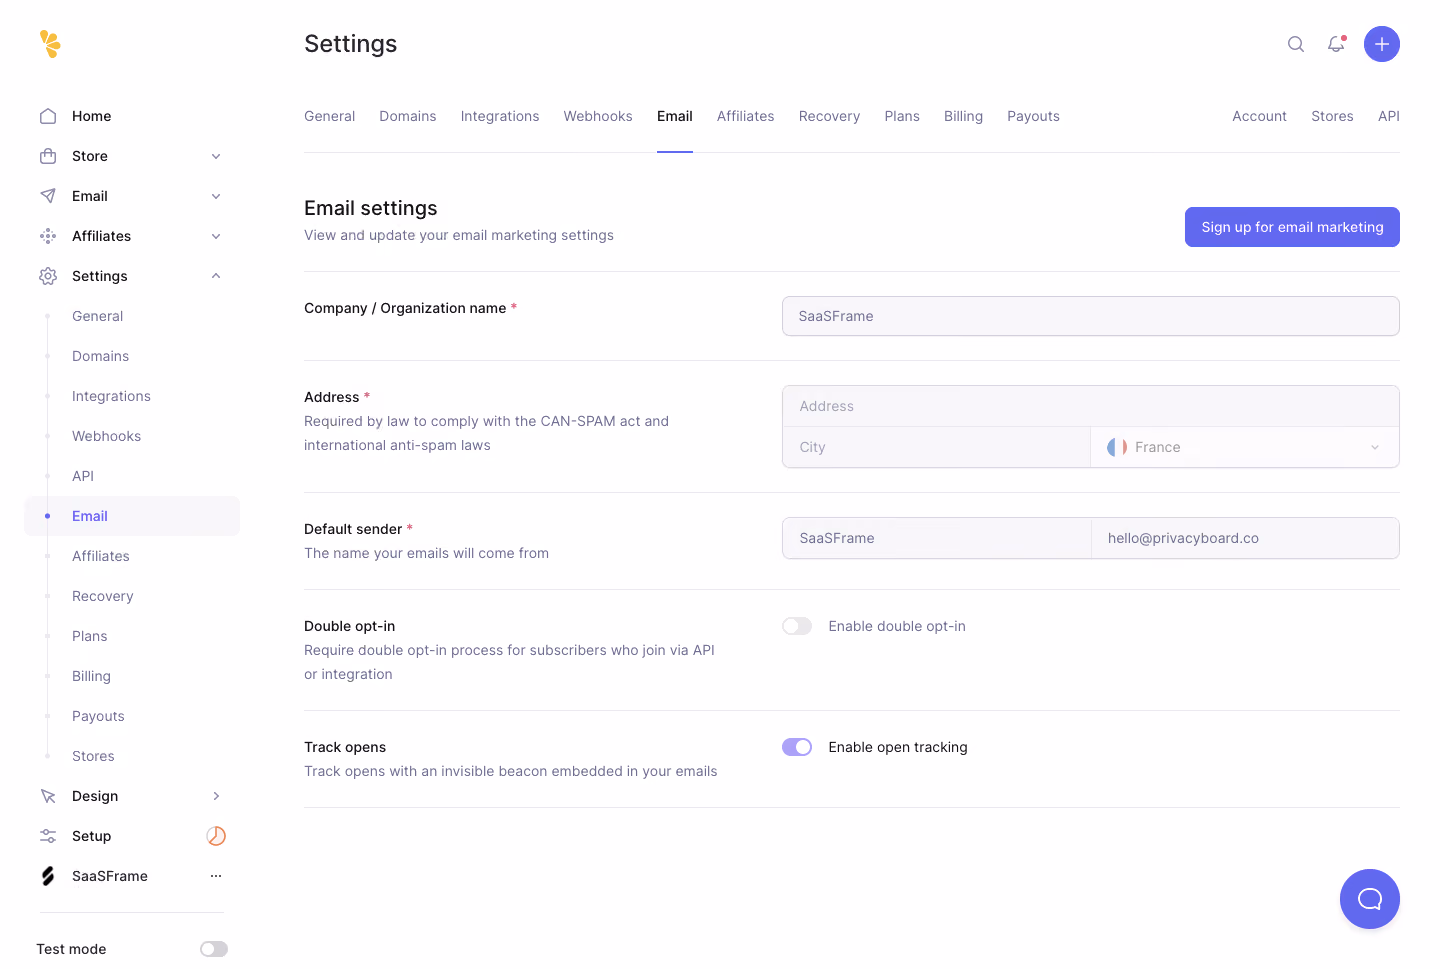1440x969 pixels.
Task: Open notifications bell icon
Action: [x=1336, y=44]
